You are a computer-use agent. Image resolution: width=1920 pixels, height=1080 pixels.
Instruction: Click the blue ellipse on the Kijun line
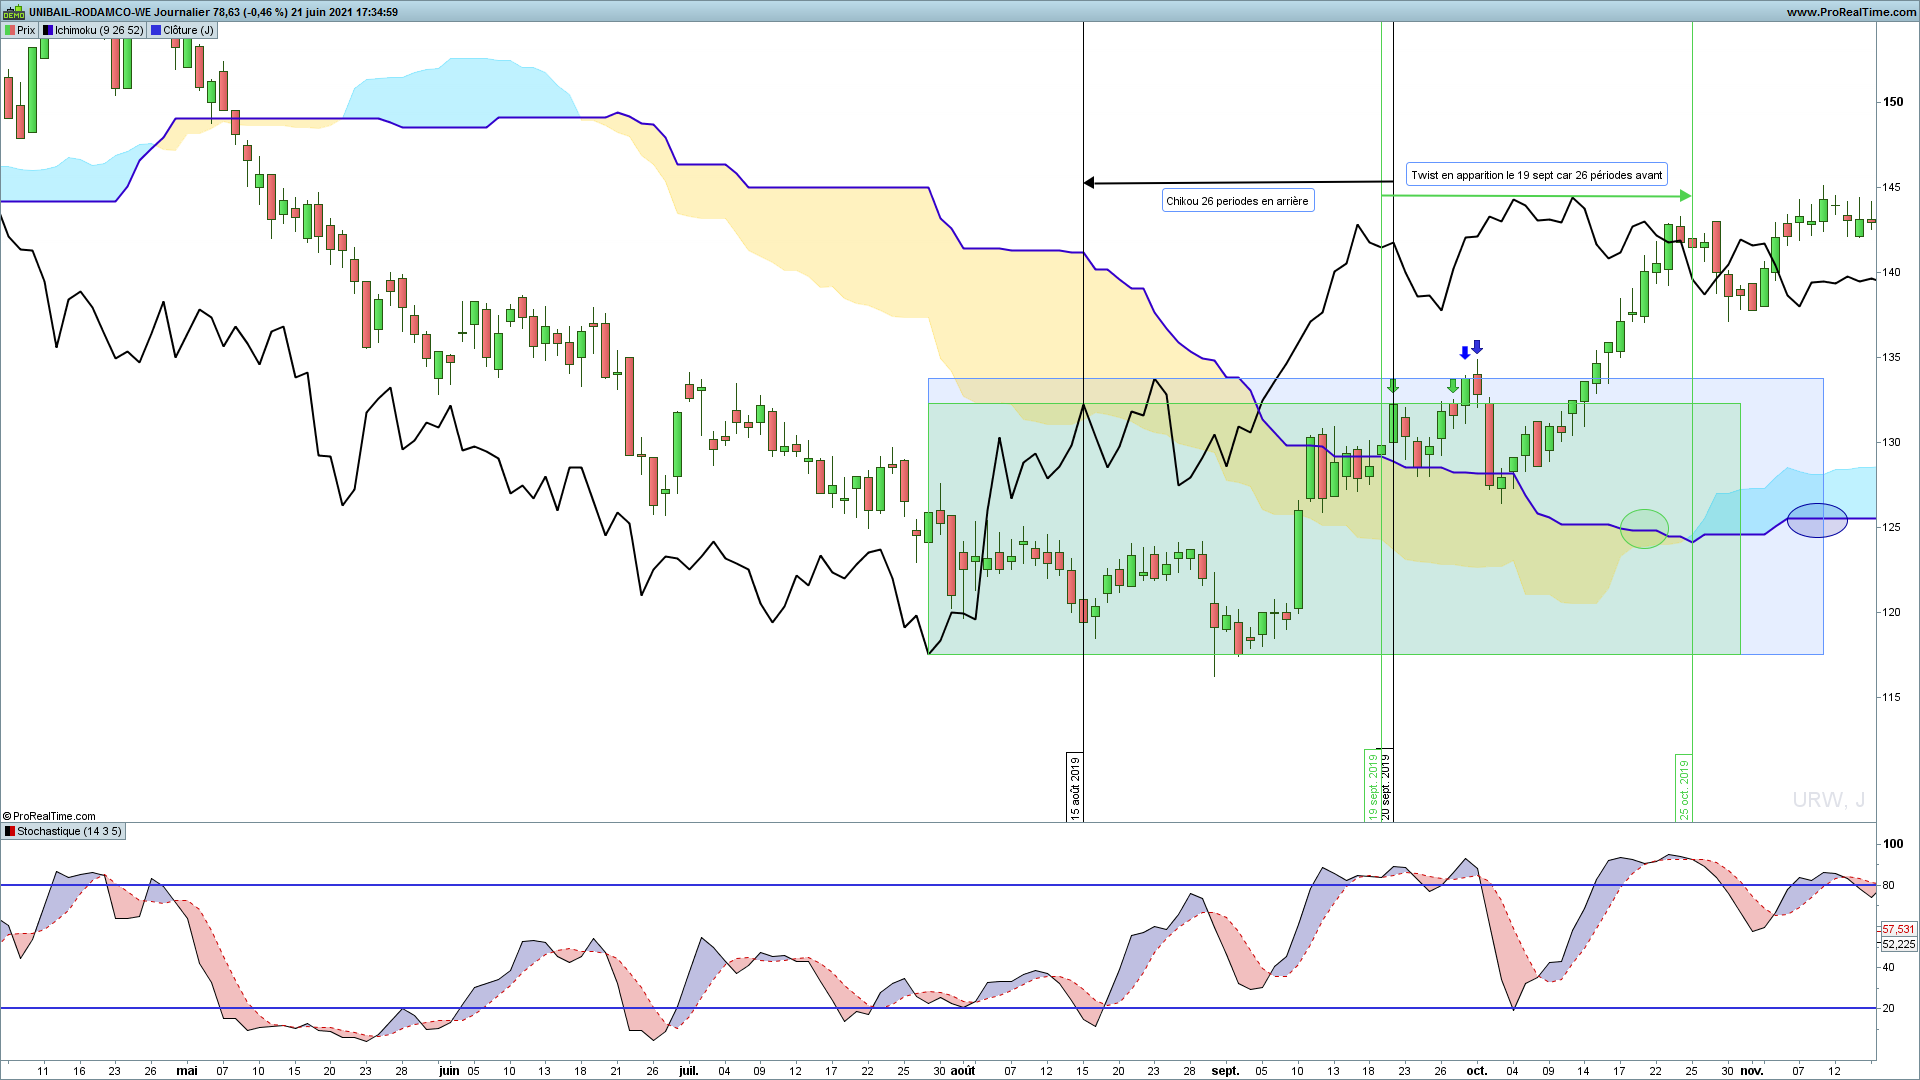pyautogui.click(x=1817, y=520)
